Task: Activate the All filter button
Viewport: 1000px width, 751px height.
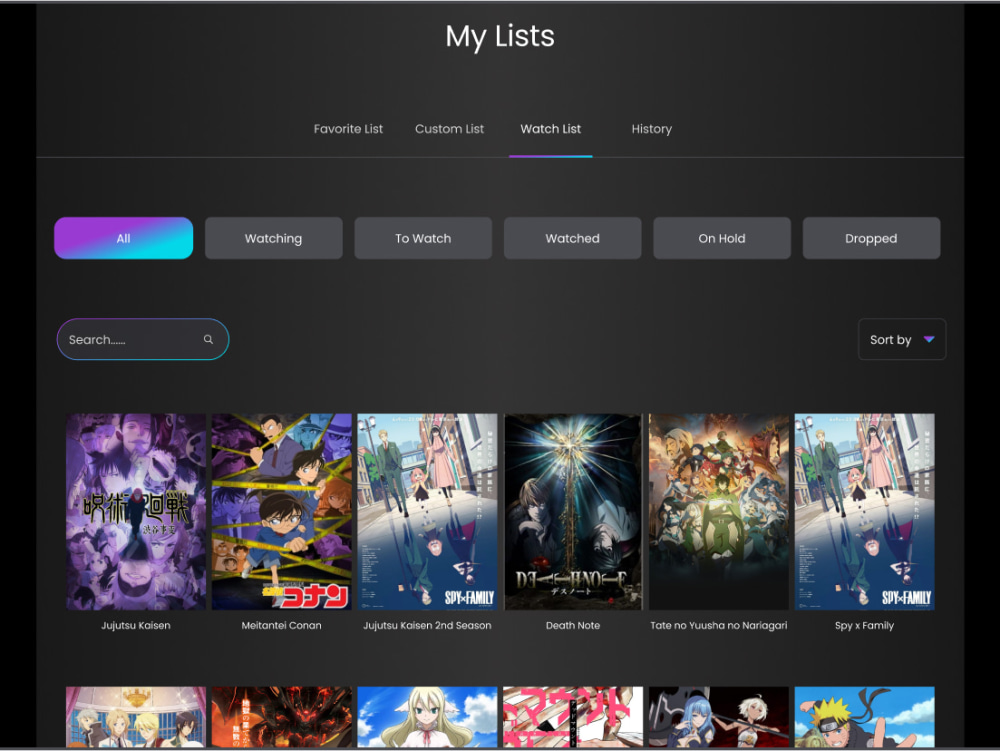Action: tap(123, 238)
